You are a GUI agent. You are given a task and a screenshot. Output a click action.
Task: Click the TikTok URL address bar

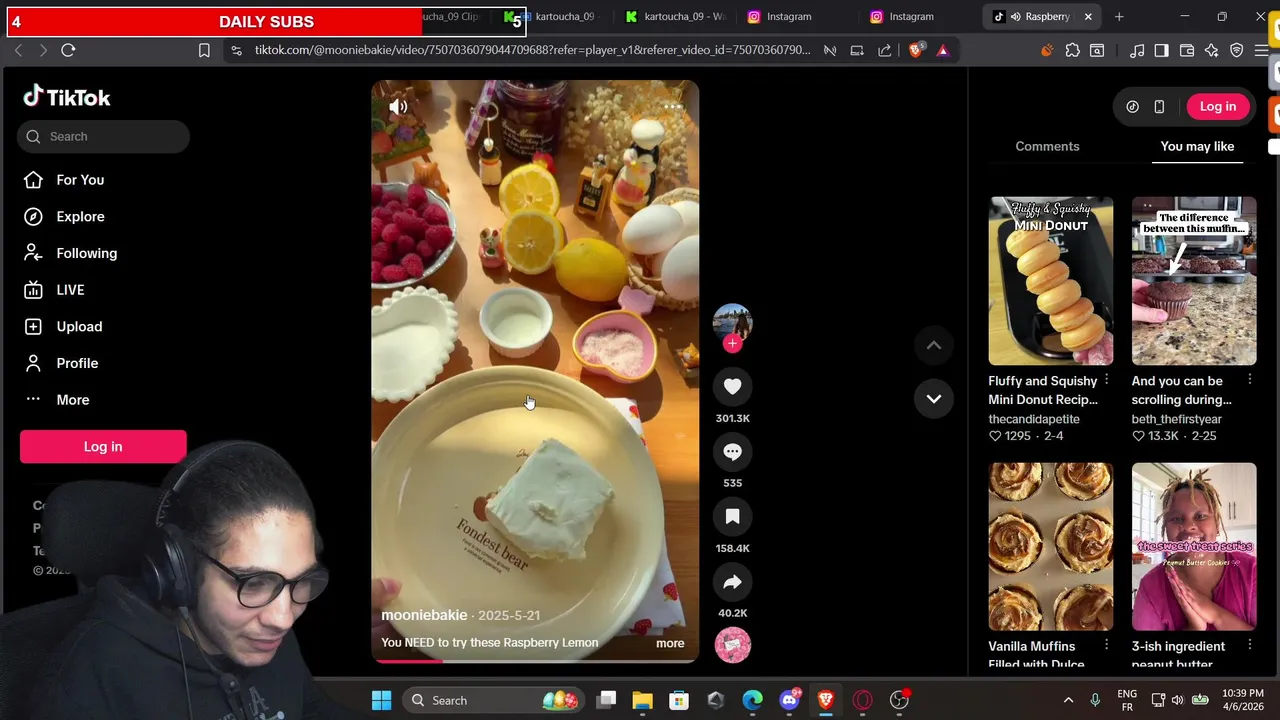click(532, 50)
